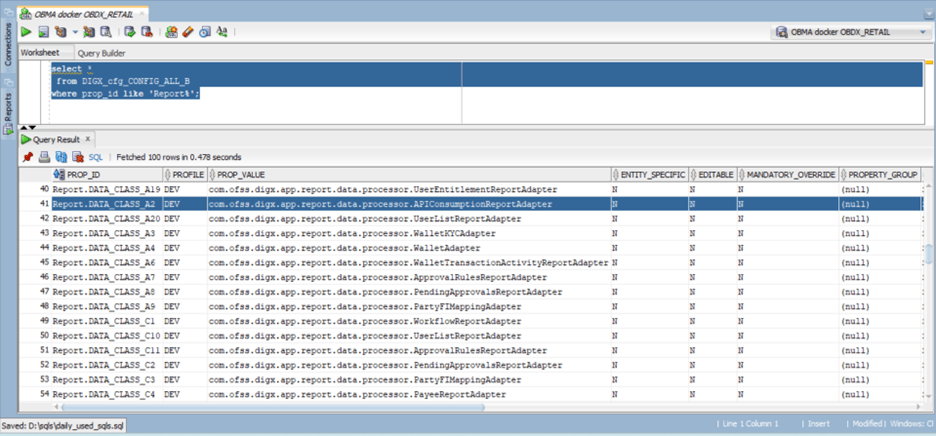Viewport: 936px width, 436px height.
Task: Select the APIConsumptionReportAdapter value cell
Action: (x=410, y=204)
